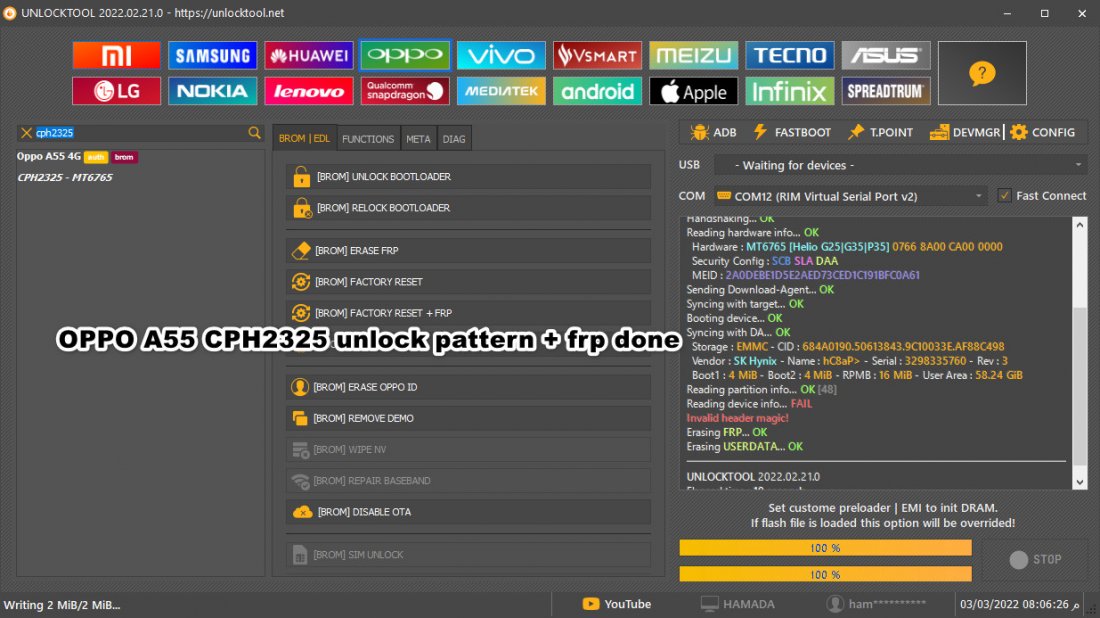This screenshot has width=1100, height=618.
Task: Run [BROM] DISABLE OTA
Action: coord(468,512)
